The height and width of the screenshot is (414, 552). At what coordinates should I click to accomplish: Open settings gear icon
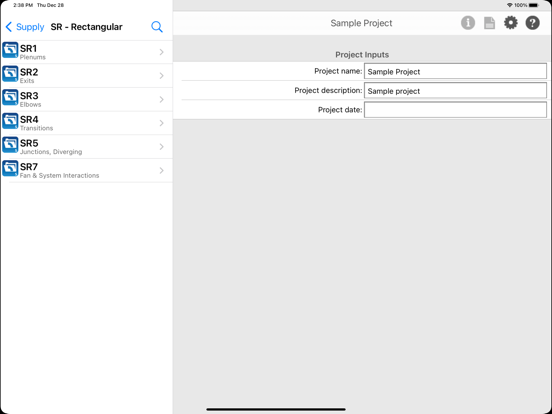click(511, 23)
